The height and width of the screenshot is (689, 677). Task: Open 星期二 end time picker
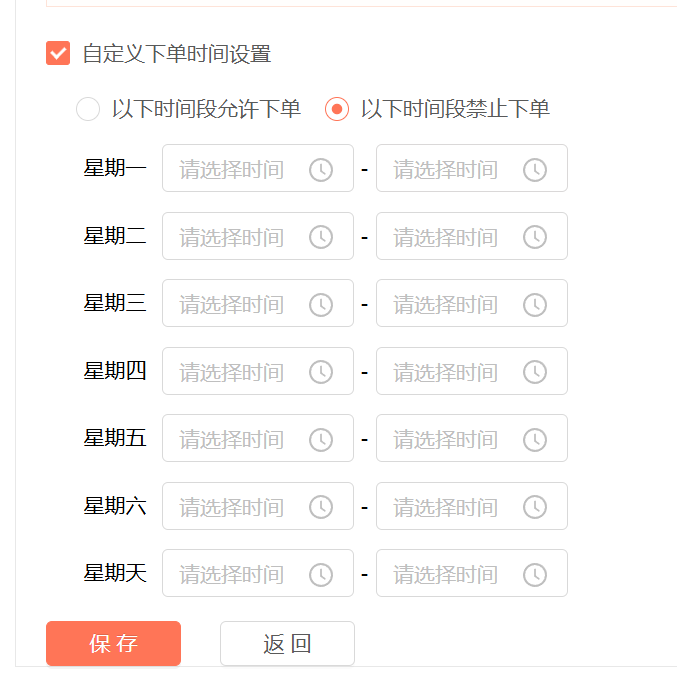472,236
